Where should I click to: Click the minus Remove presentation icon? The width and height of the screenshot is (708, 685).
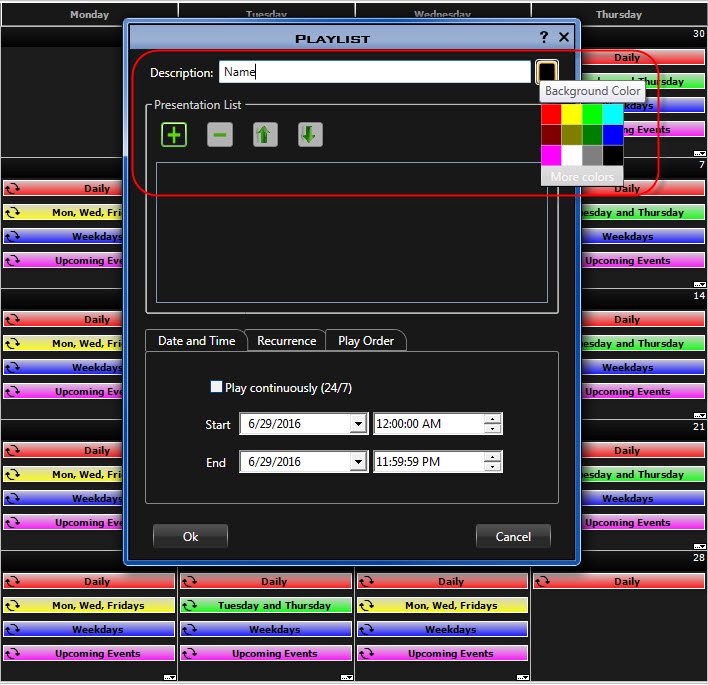click(220, 135)
